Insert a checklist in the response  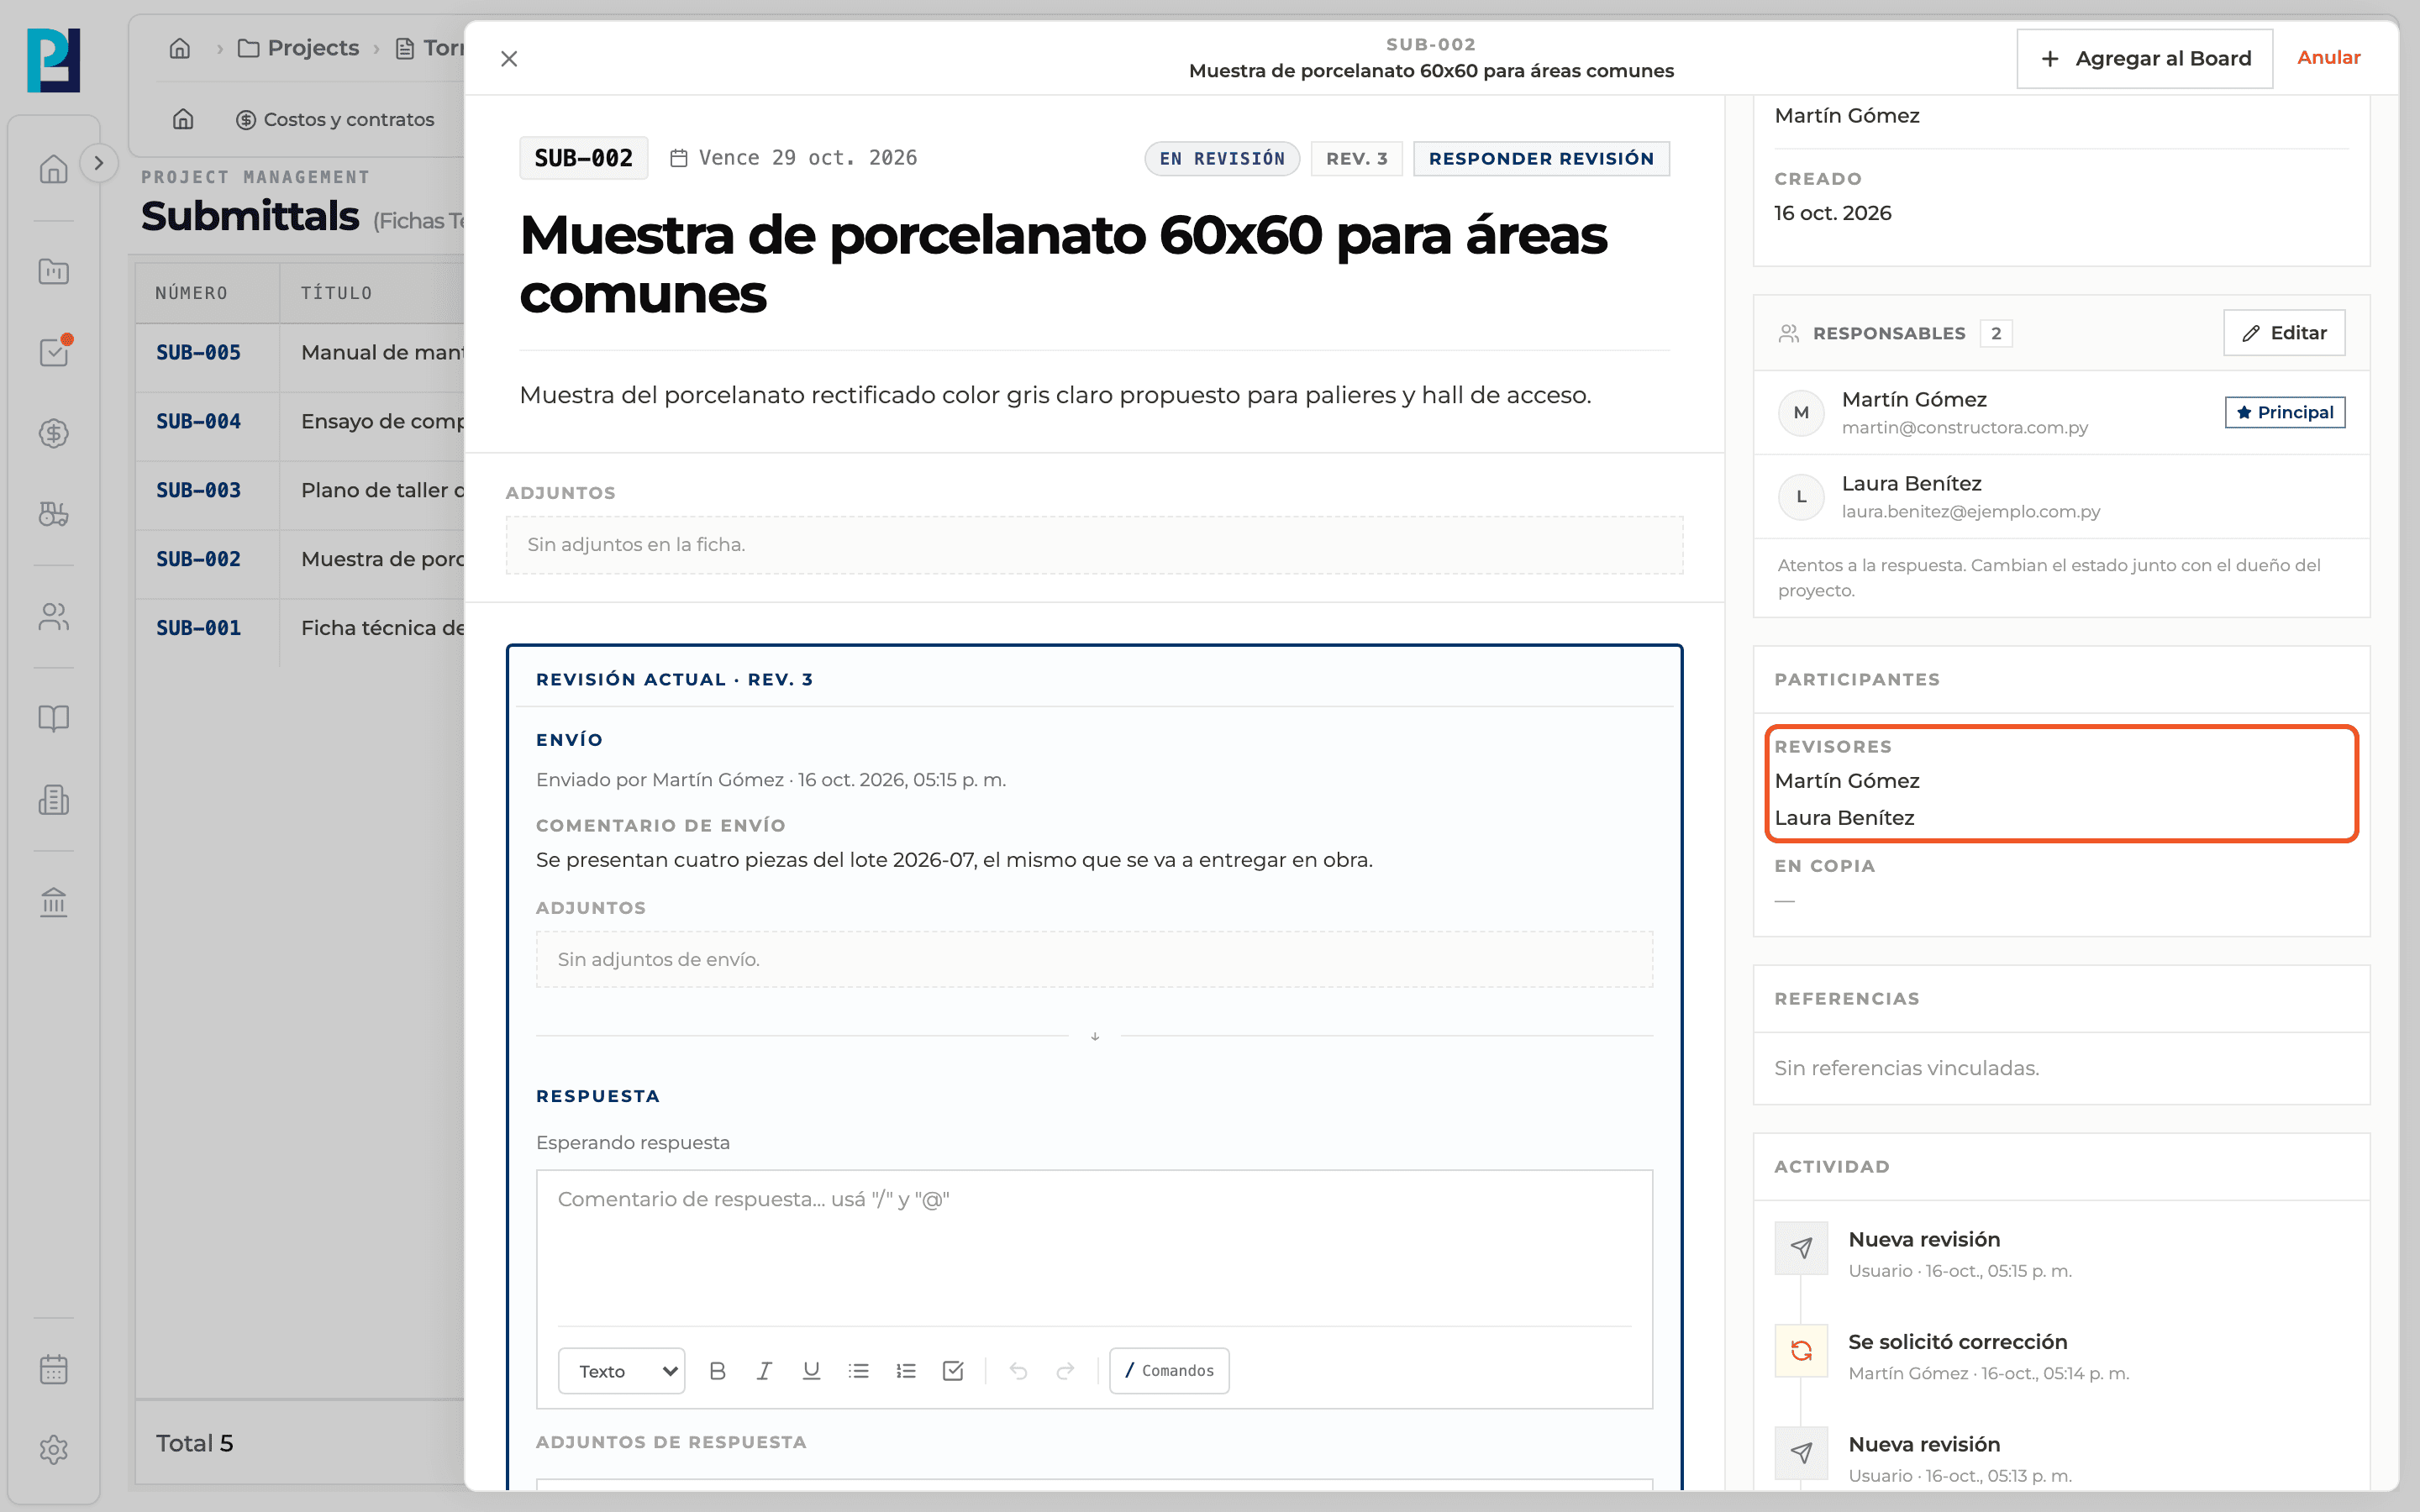tap(953, 1371)
